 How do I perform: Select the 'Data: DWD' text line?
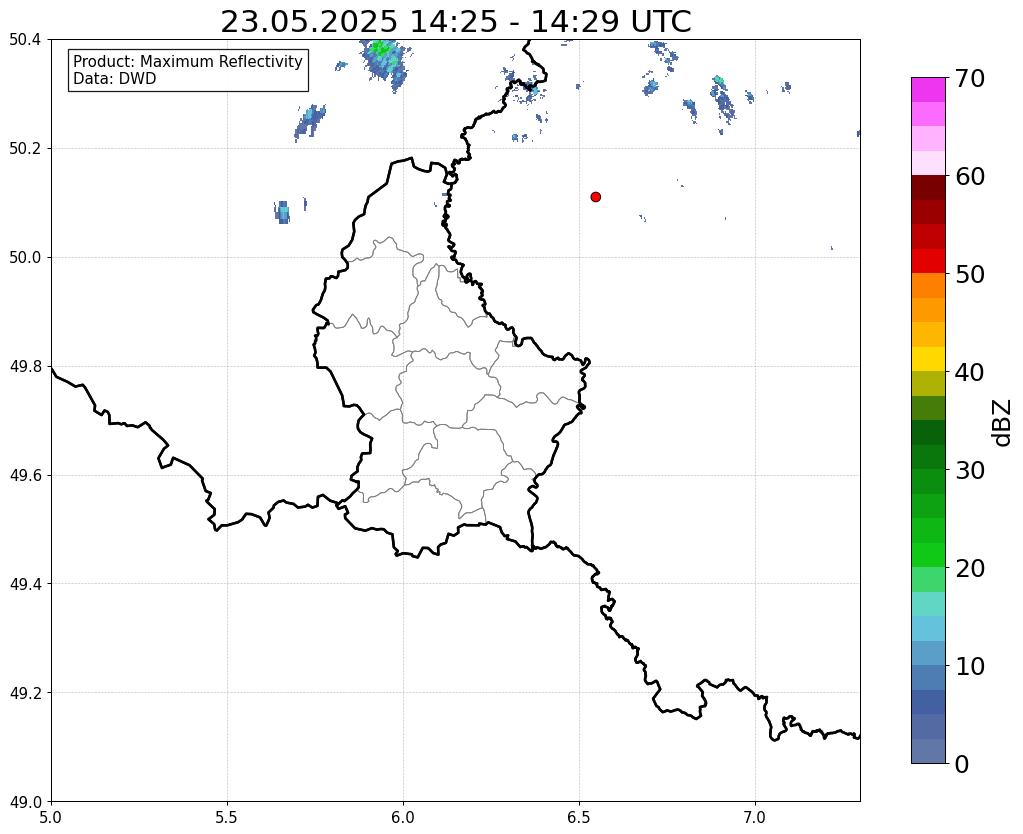pyautogui.click(x=115, y=79)
